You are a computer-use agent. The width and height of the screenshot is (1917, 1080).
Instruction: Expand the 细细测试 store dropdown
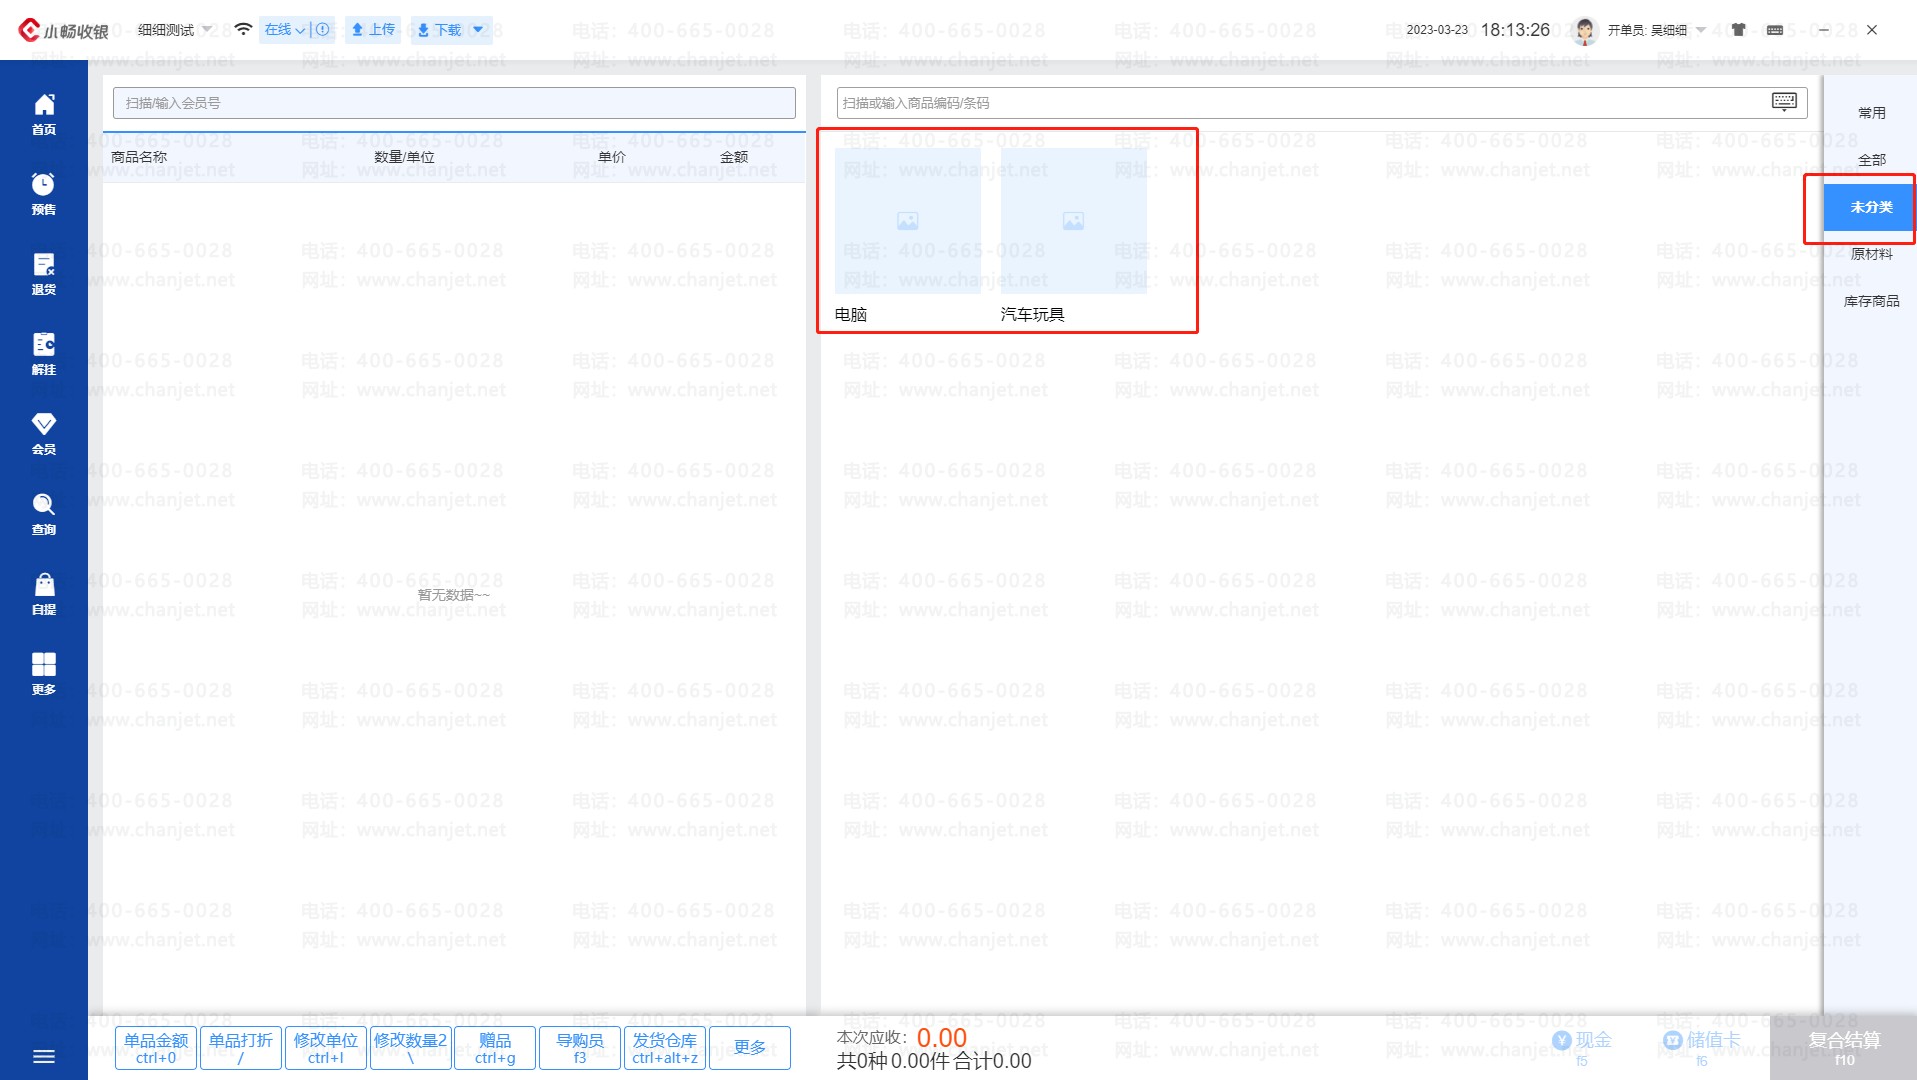175,30
